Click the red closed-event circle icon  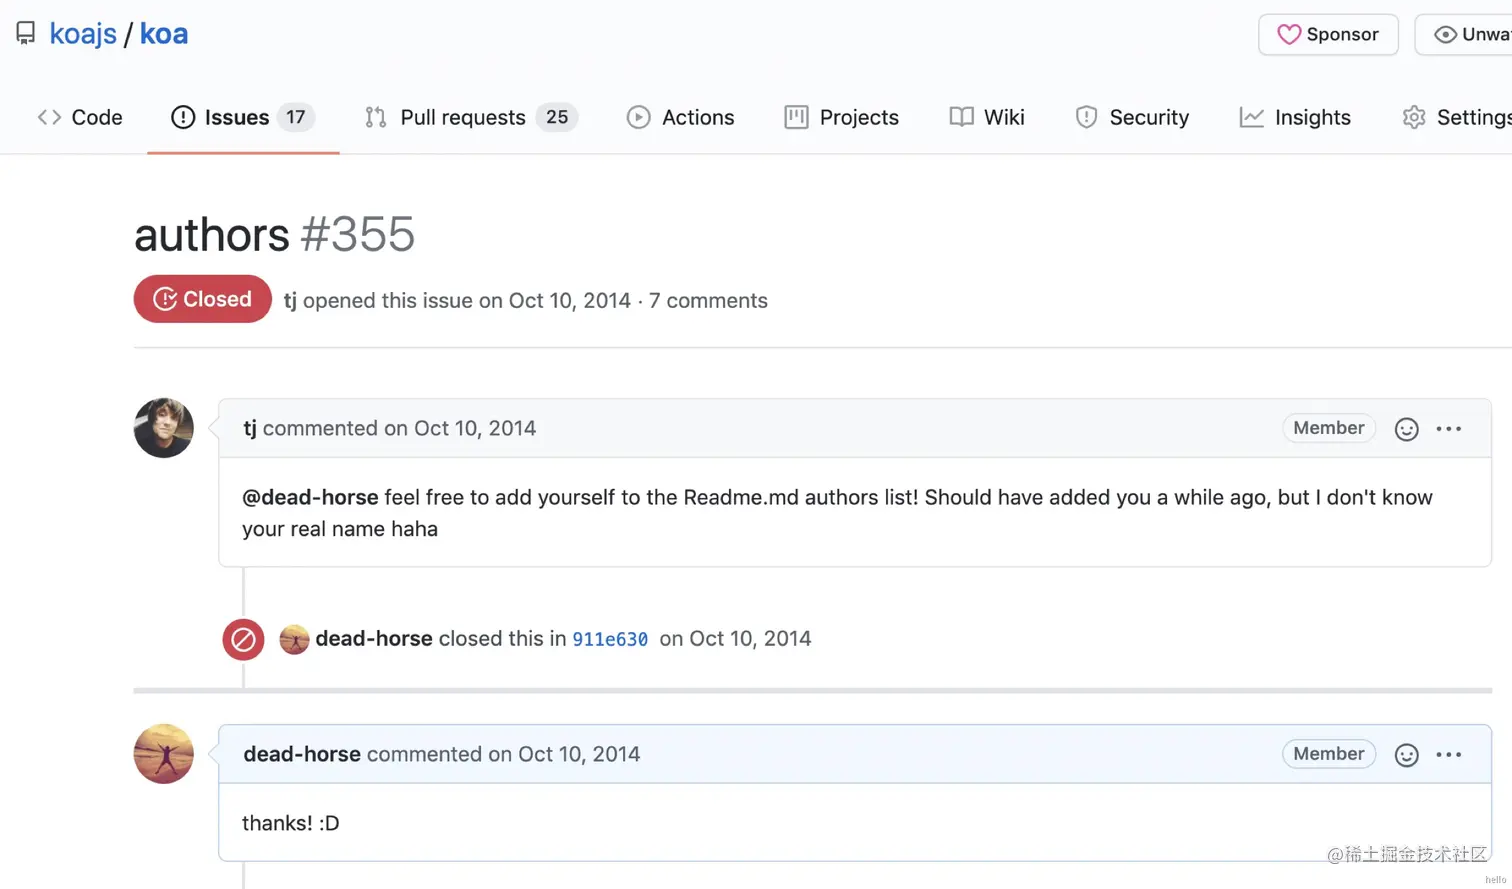[x=243, y=640]
